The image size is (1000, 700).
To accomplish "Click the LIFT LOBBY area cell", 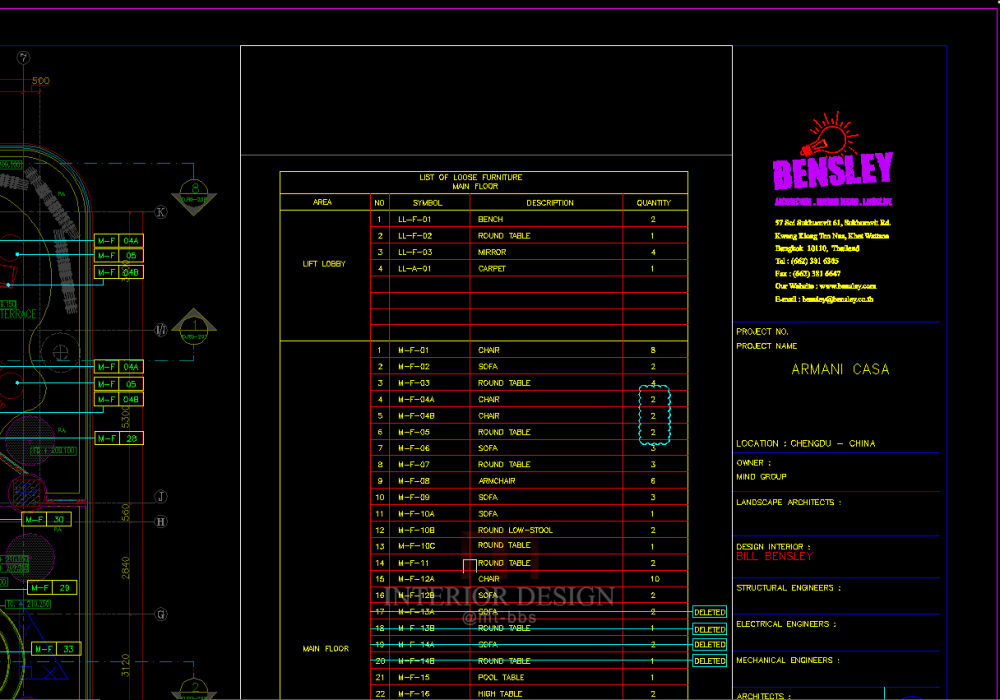I will pos(324,264).
